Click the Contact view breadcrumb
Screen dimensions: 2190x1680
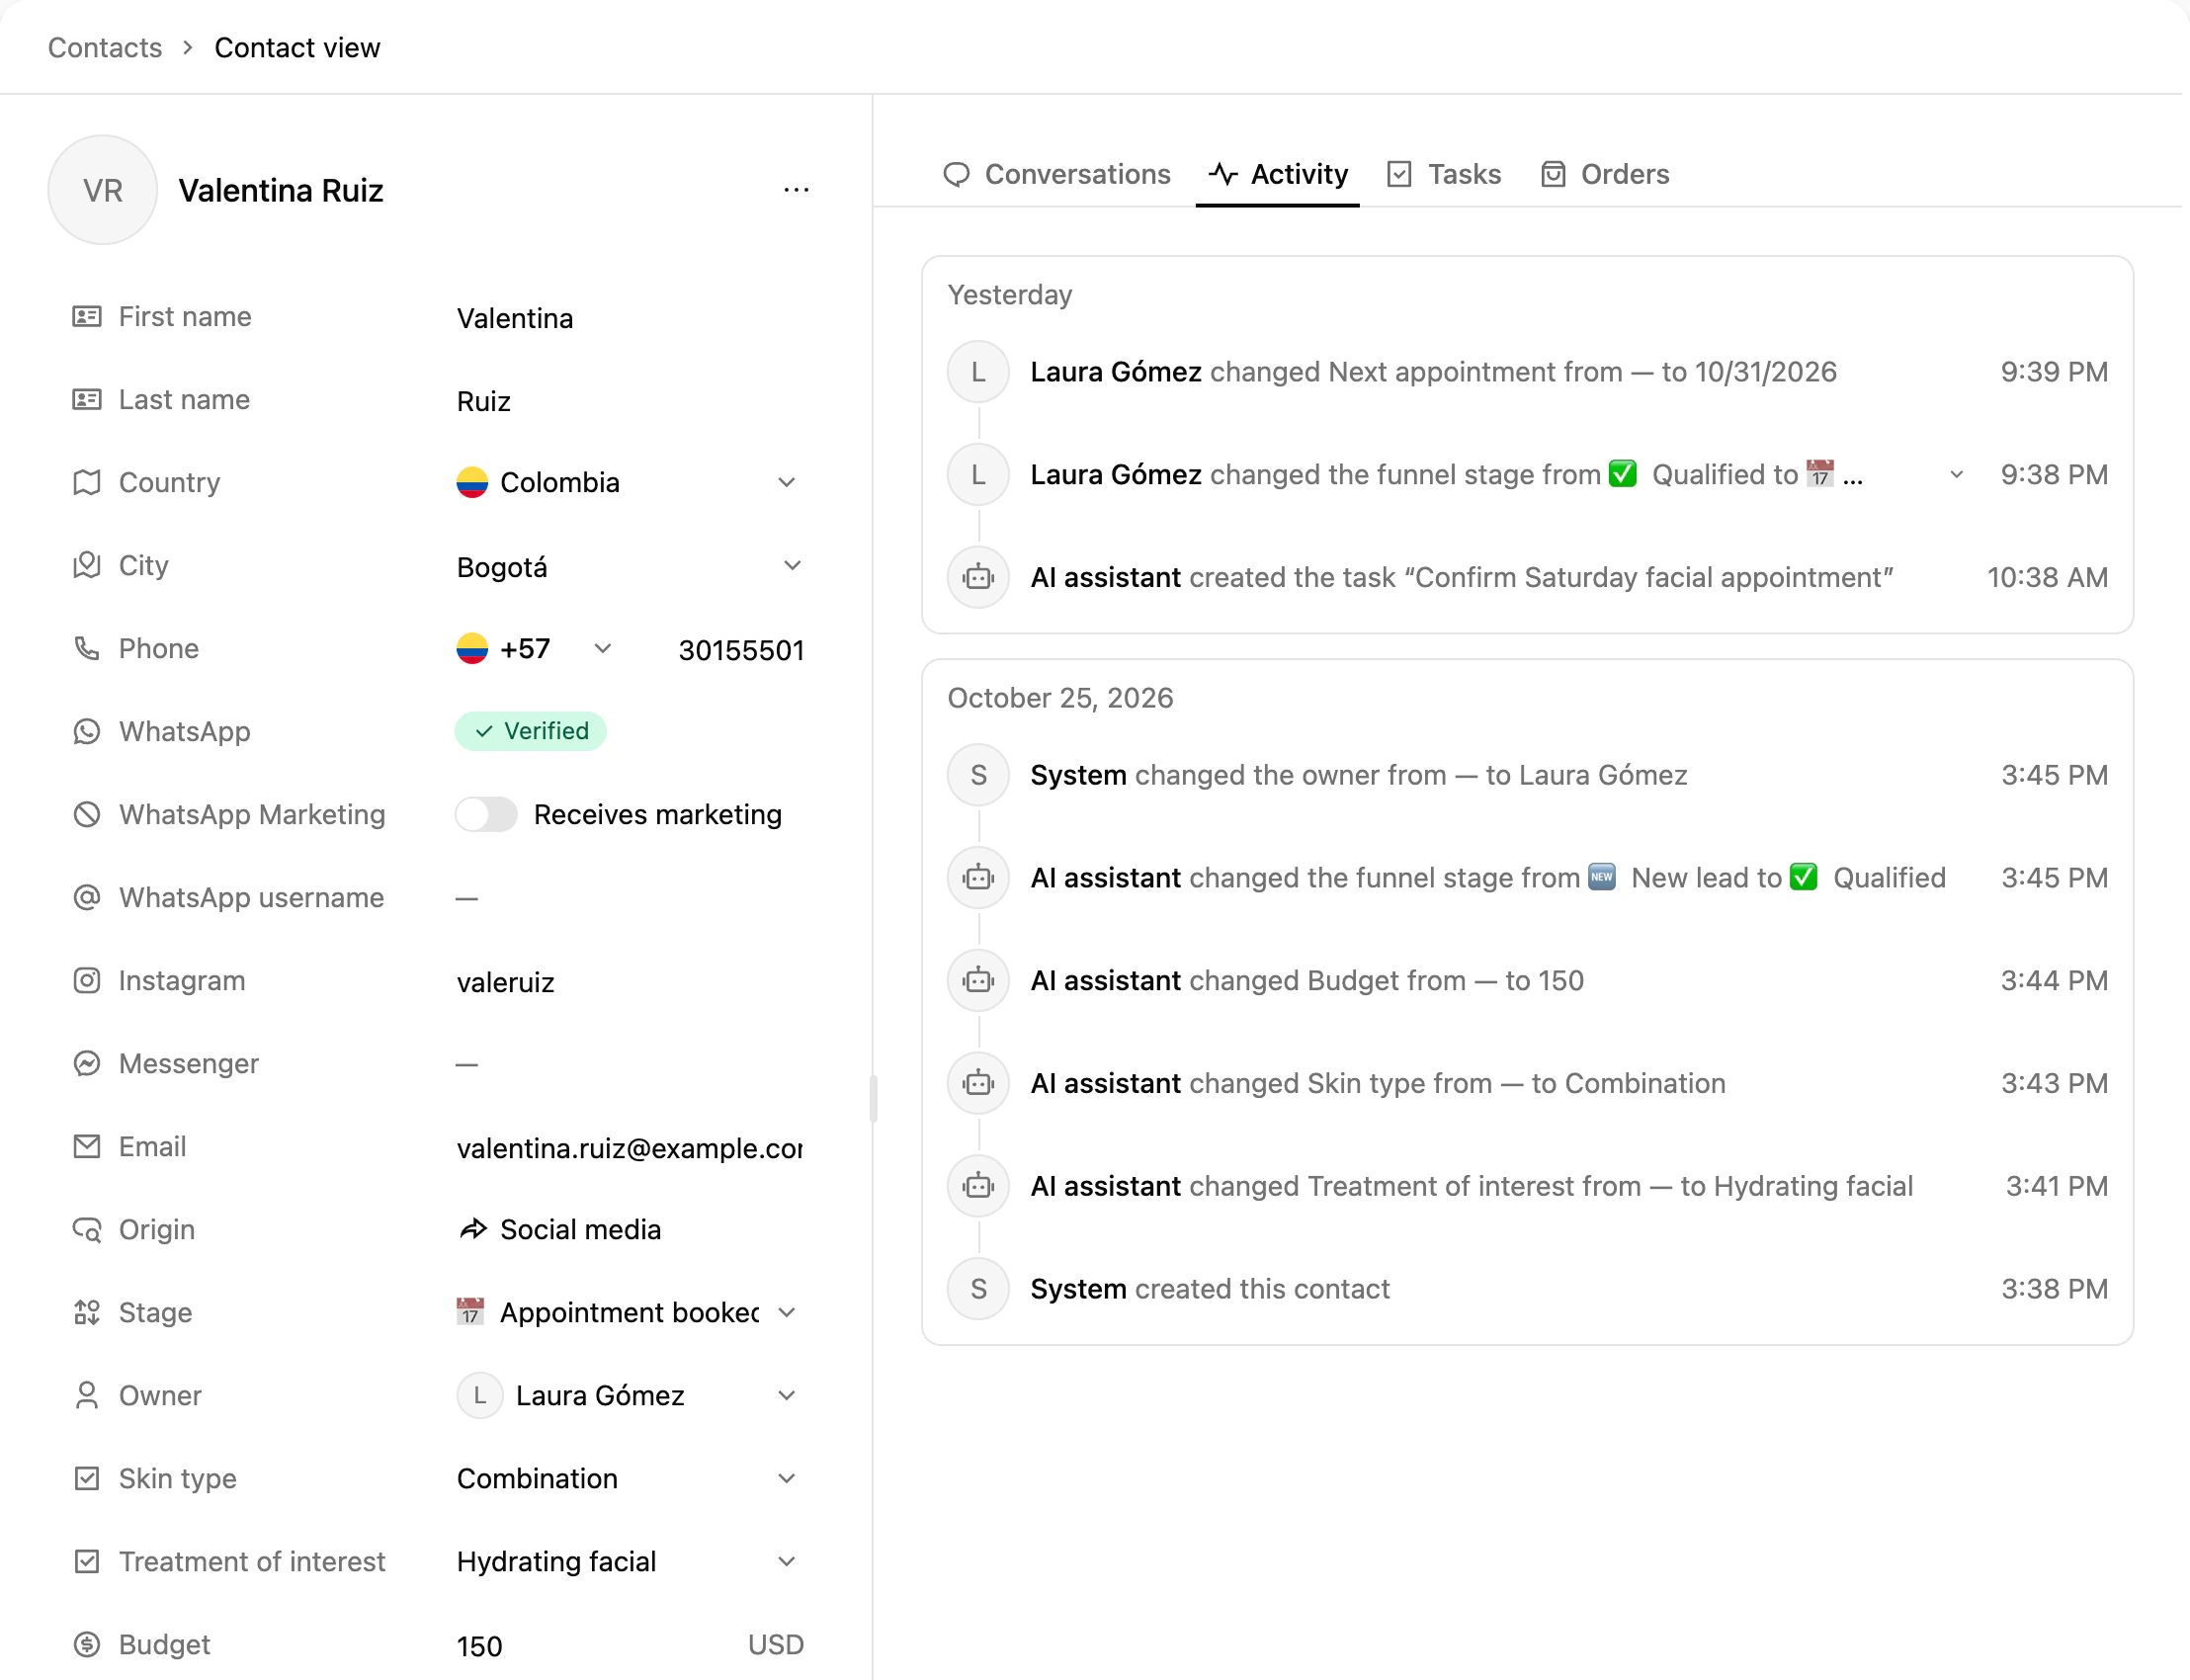click(297, 47)
